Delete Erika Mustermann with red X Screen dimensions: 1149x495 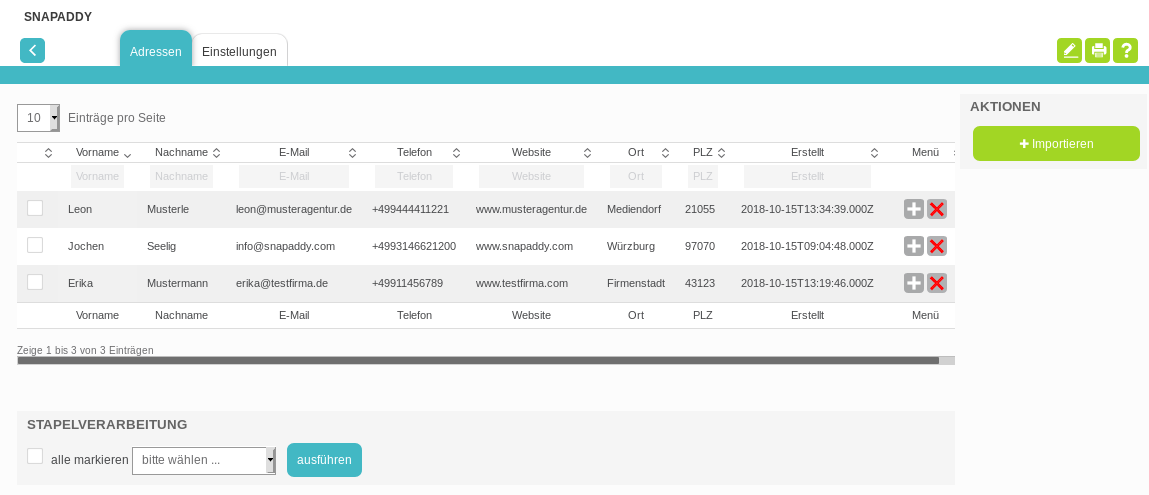pos(937,283)
